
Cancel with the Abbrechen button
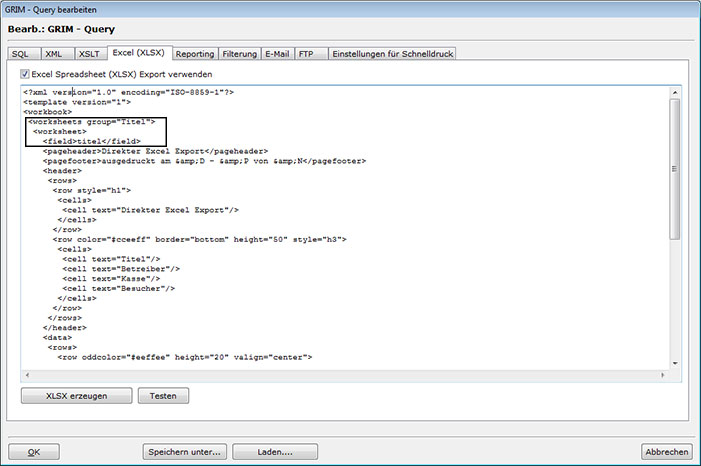point(667,452)
